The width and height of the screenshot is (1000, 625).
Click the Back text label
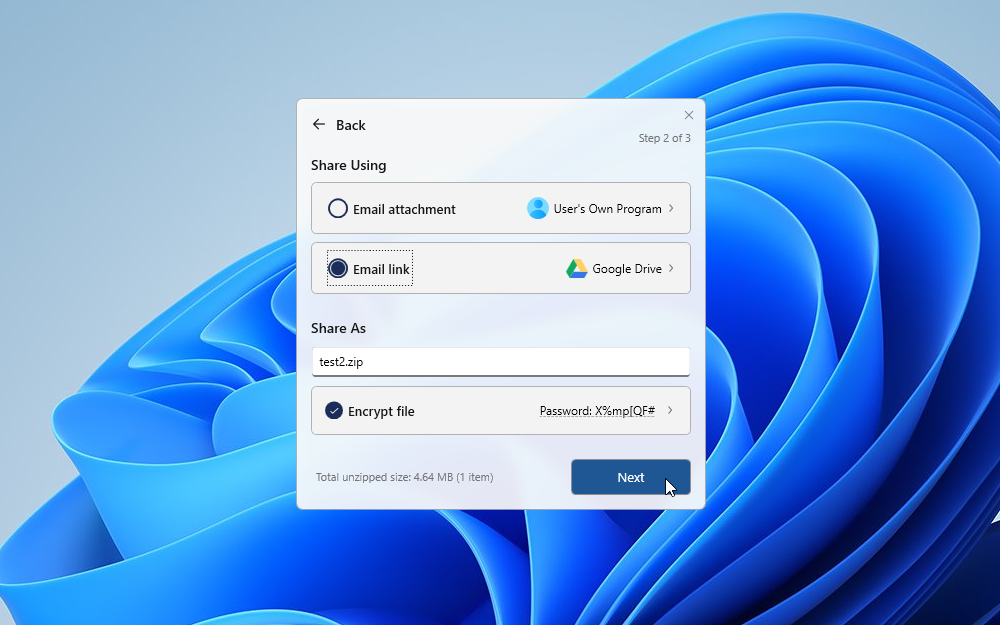(351, 125)
